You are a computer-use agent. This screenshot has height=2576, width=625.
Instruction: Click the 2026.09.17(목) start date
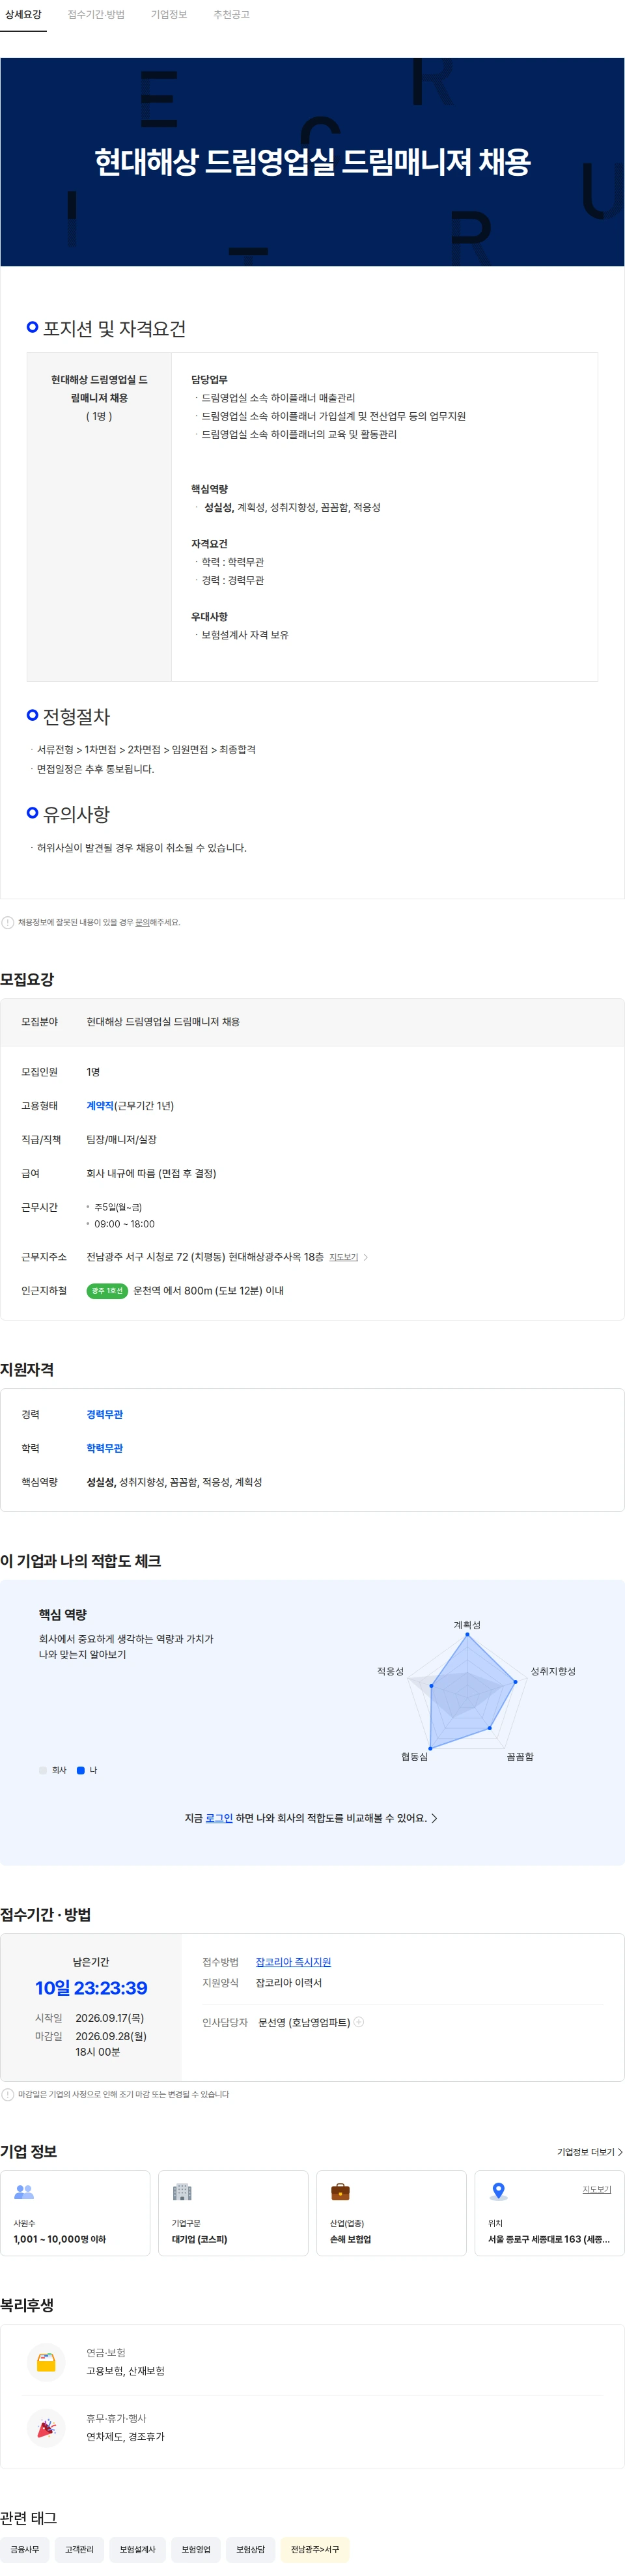point(109,2018)
